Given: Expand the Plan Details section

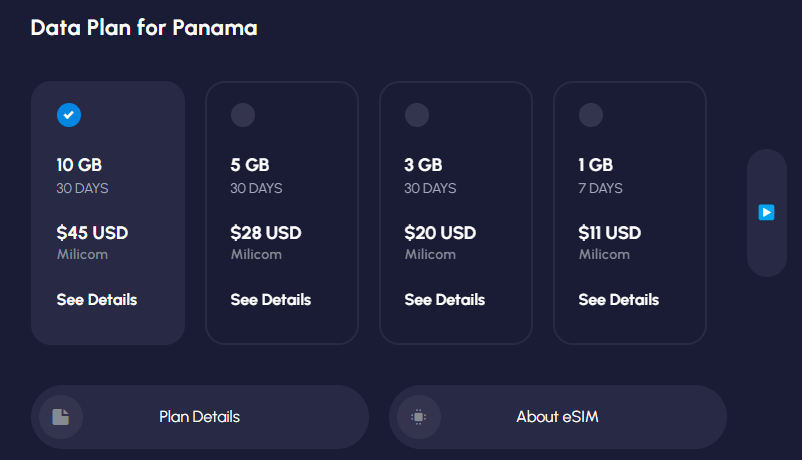Looking at the screenshot, I should point(200,417).
